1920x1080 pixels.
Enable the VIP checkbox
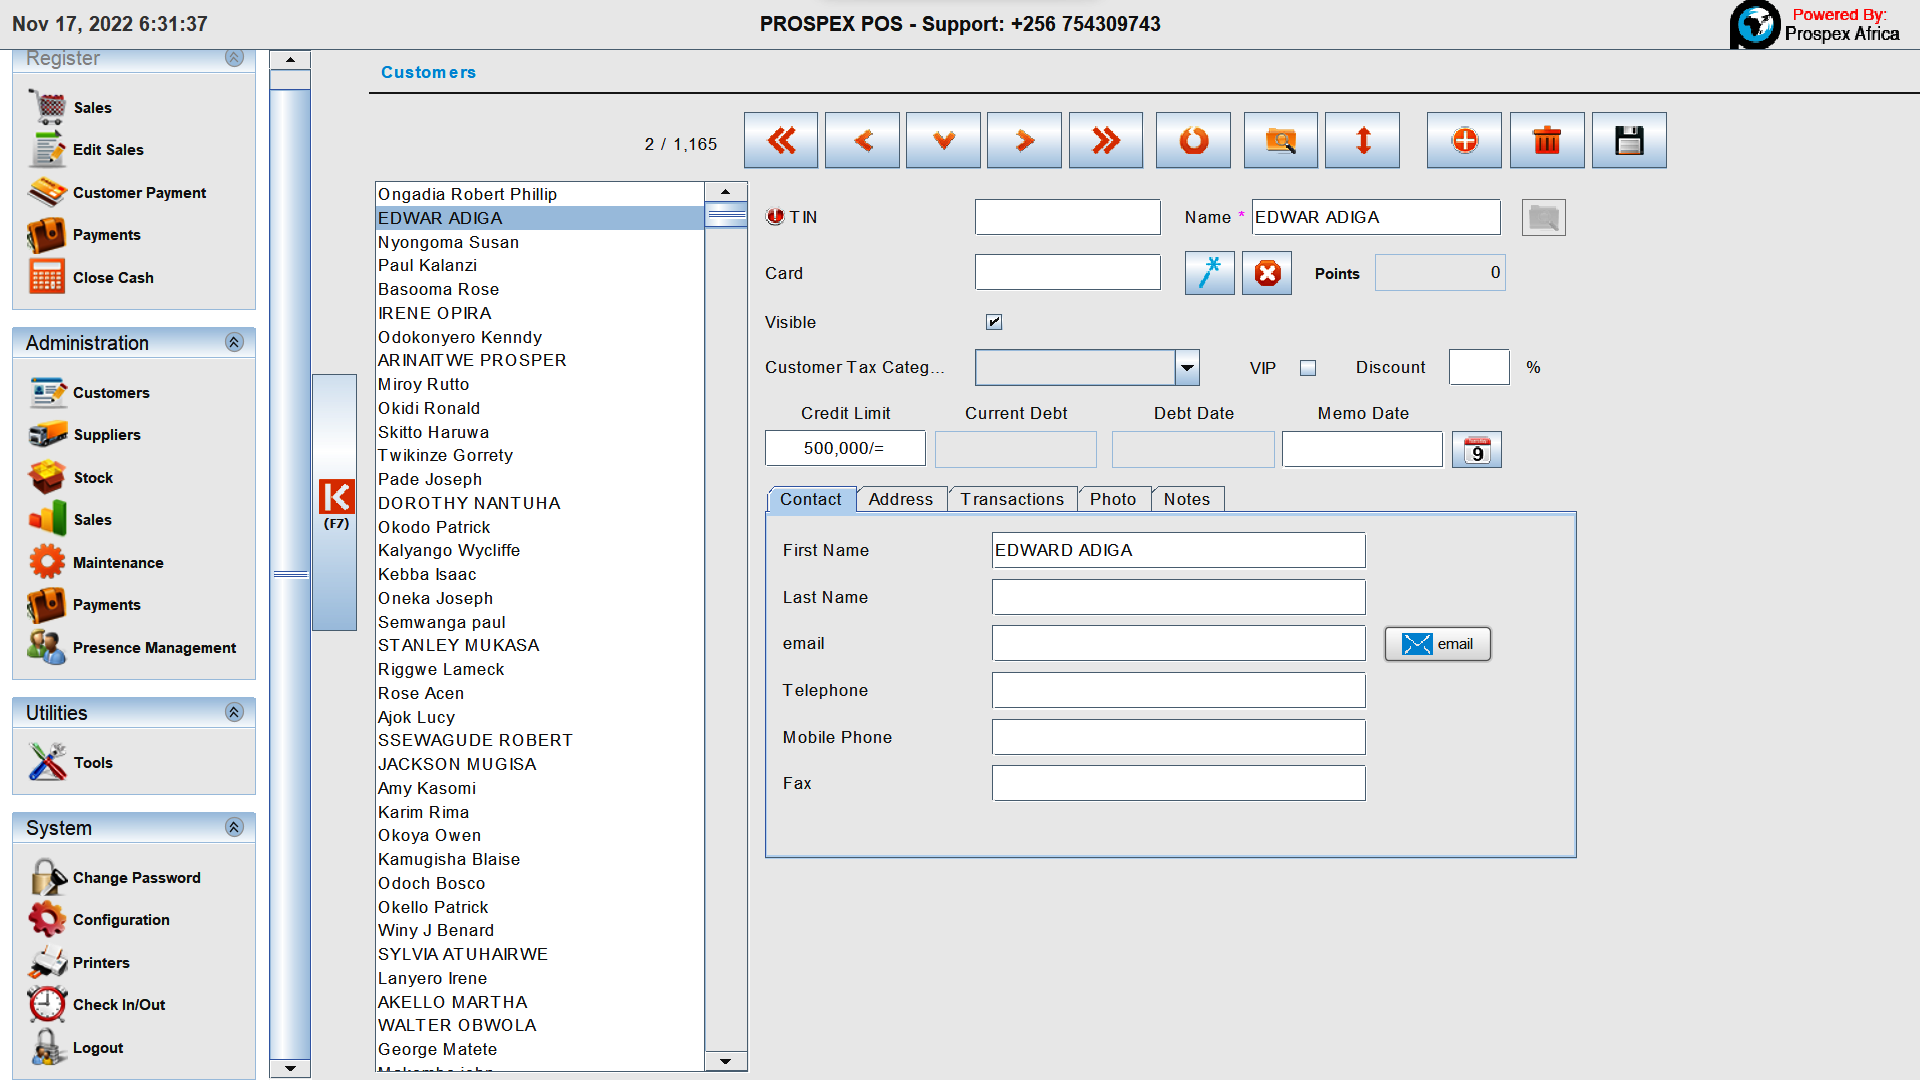pos(1307,368)
